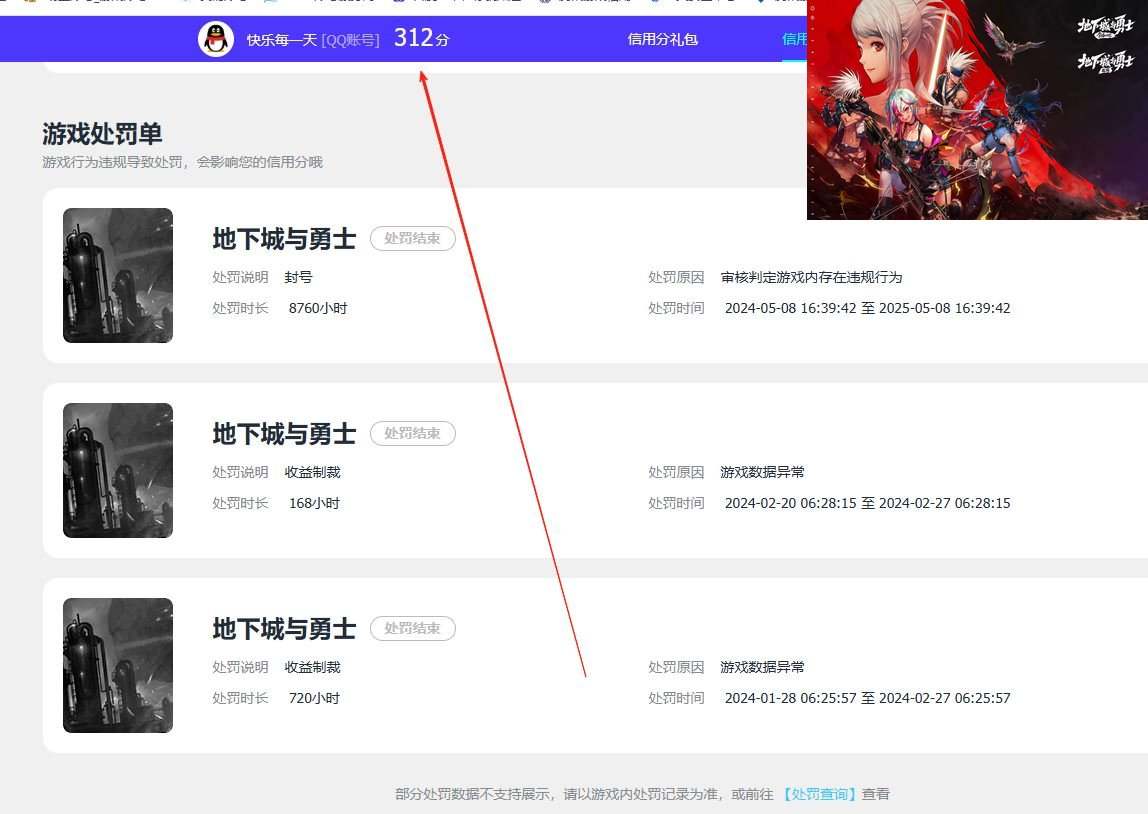Click 处罚结束 badge on the 封号 card
Image resolution: width=1148 pixels, height=814 pixels.
tap(412, 239)
